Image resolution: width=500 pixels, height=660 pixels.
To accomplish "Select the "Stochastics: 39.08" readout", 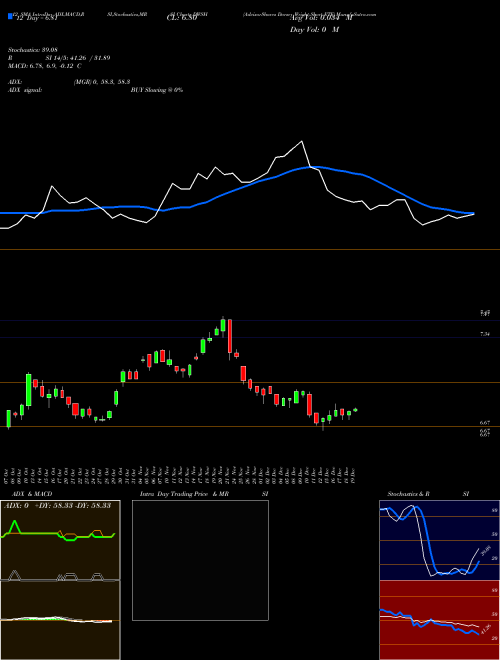I will 33,50.
